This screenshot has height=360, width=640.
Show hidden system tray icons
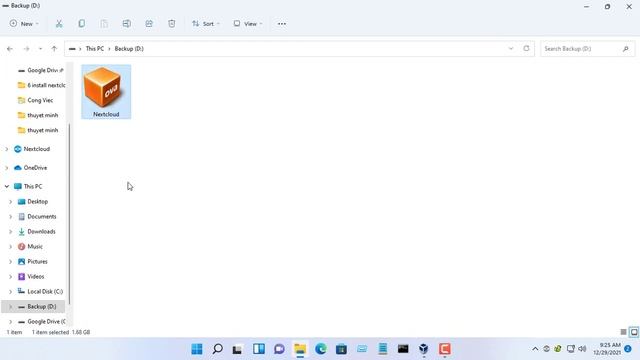535,349
